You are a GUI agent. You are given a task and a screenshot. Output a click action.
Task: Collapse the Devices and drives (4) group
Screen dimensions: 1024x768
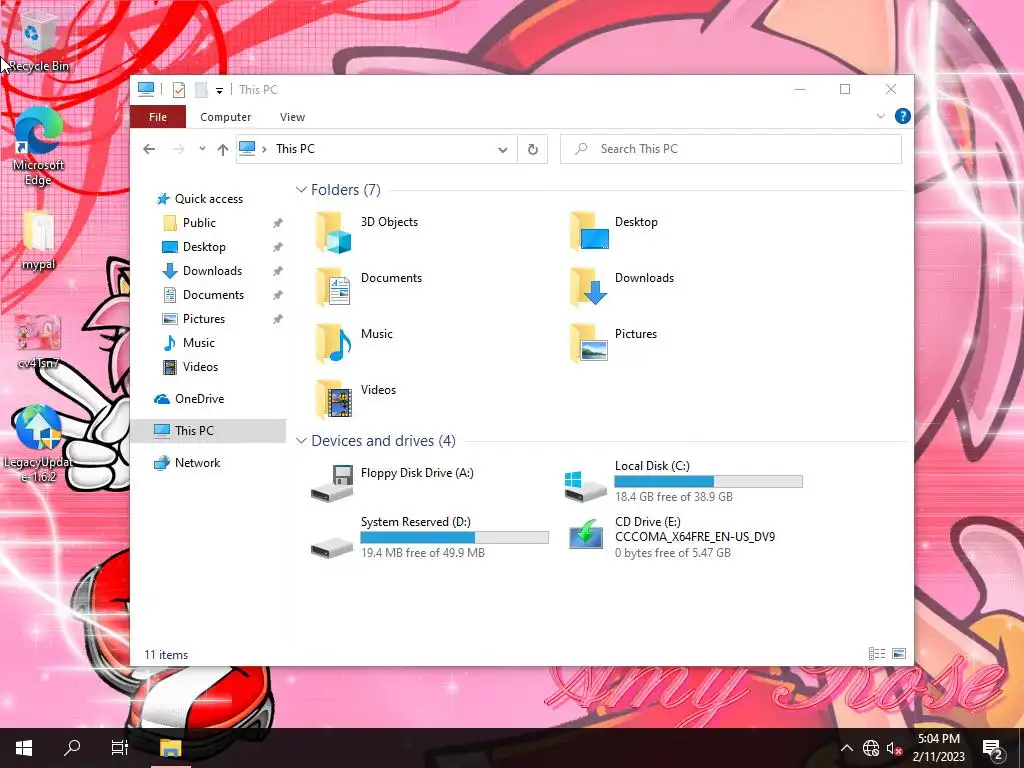tap(301, 441)
